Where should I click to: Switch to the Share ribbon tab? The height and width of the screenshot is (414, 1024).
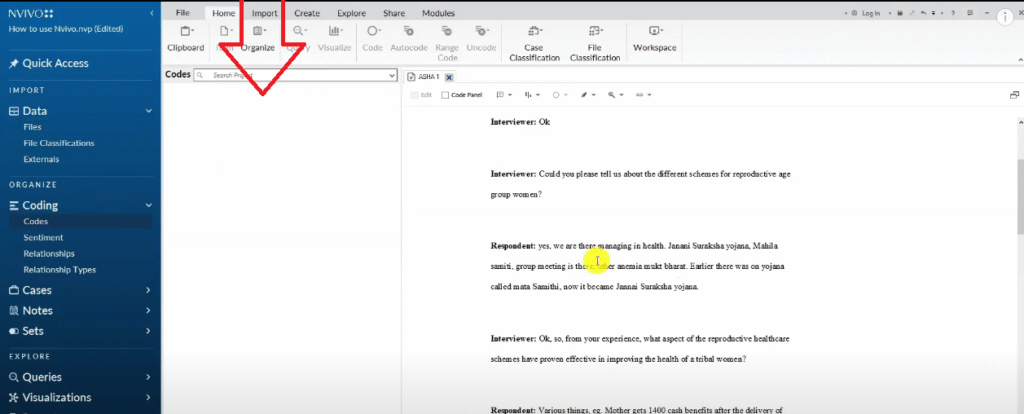(394, 13)
